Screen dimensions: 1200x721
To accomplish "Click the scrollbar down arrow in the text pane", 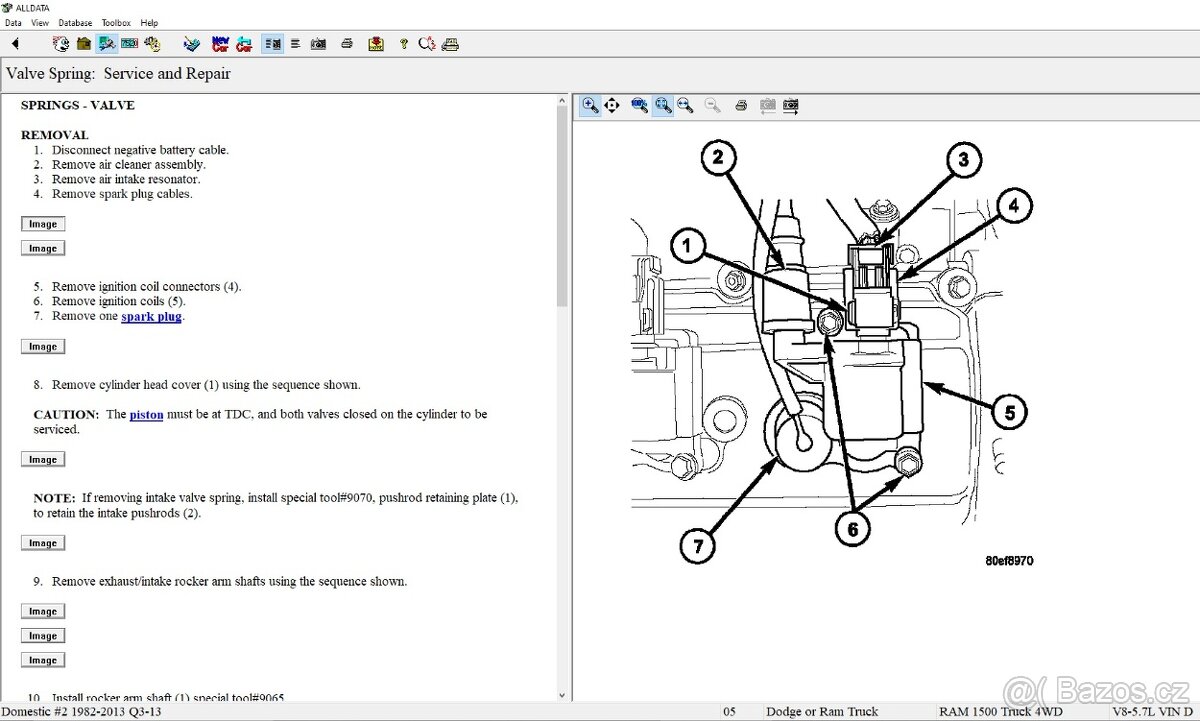I will (x=562, y=693).
